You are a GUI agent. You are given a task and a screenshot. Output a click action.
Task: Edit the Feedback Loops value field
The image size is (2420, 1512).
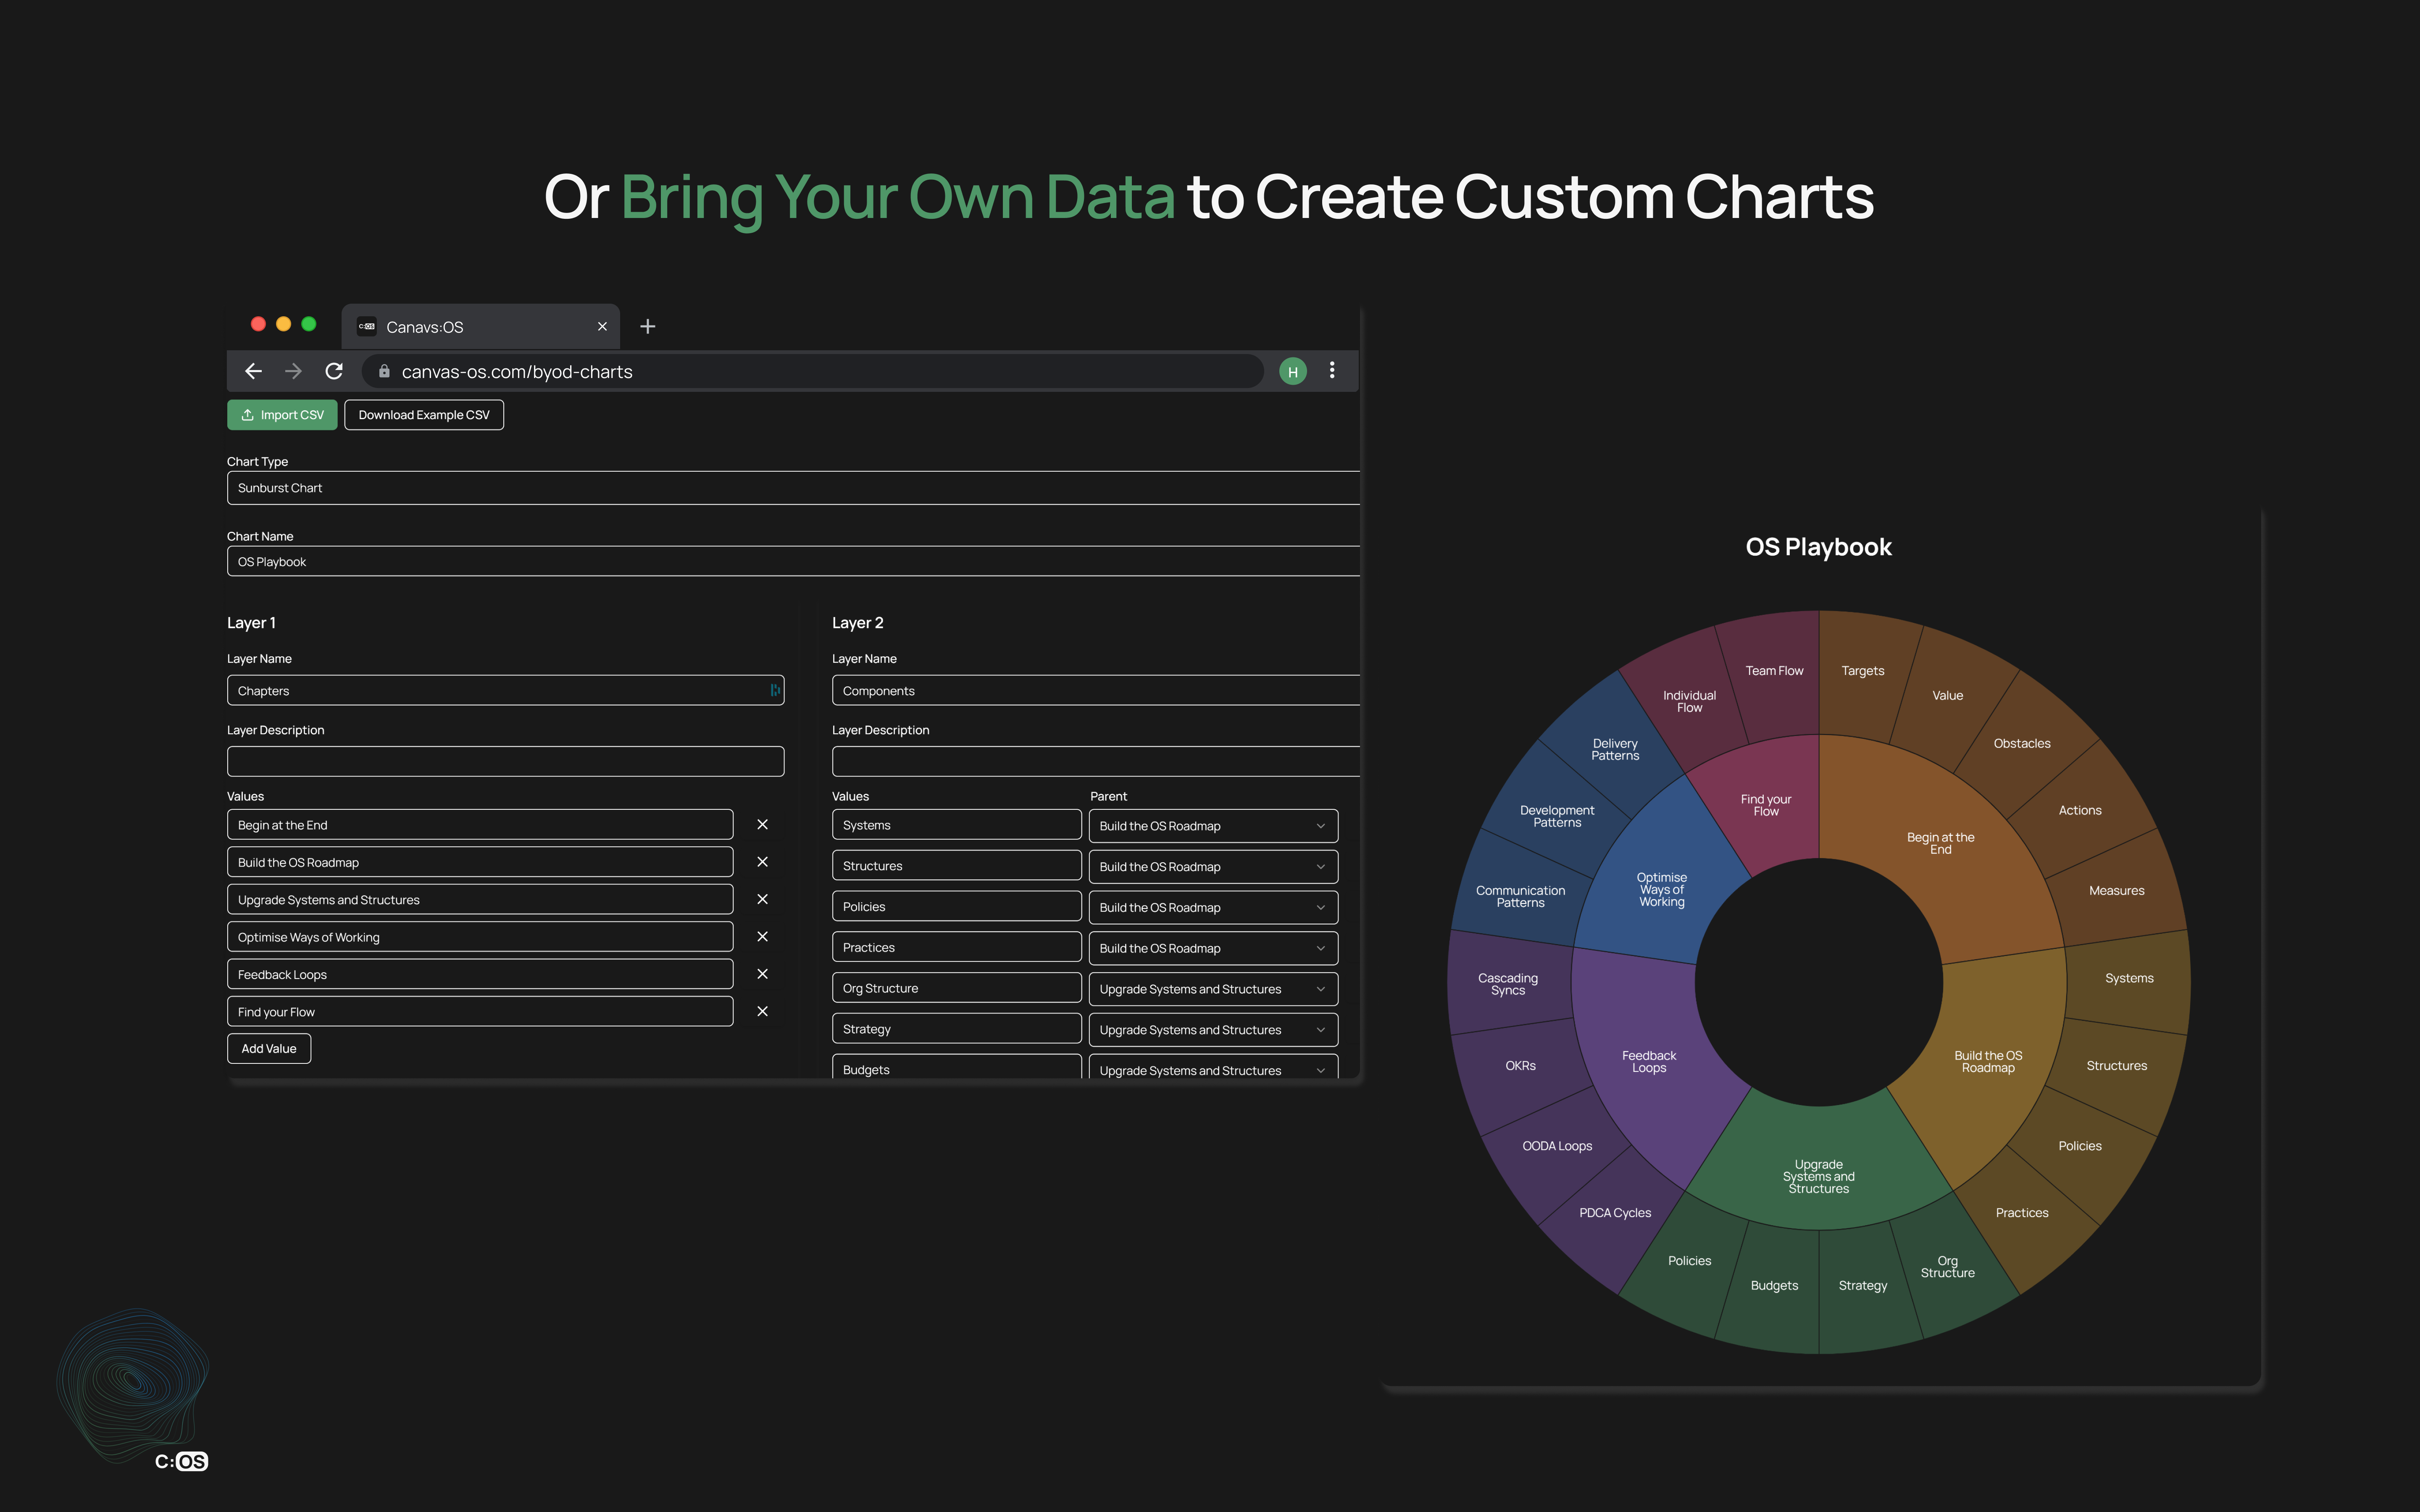pyautogui.click(x=480, y=974)
